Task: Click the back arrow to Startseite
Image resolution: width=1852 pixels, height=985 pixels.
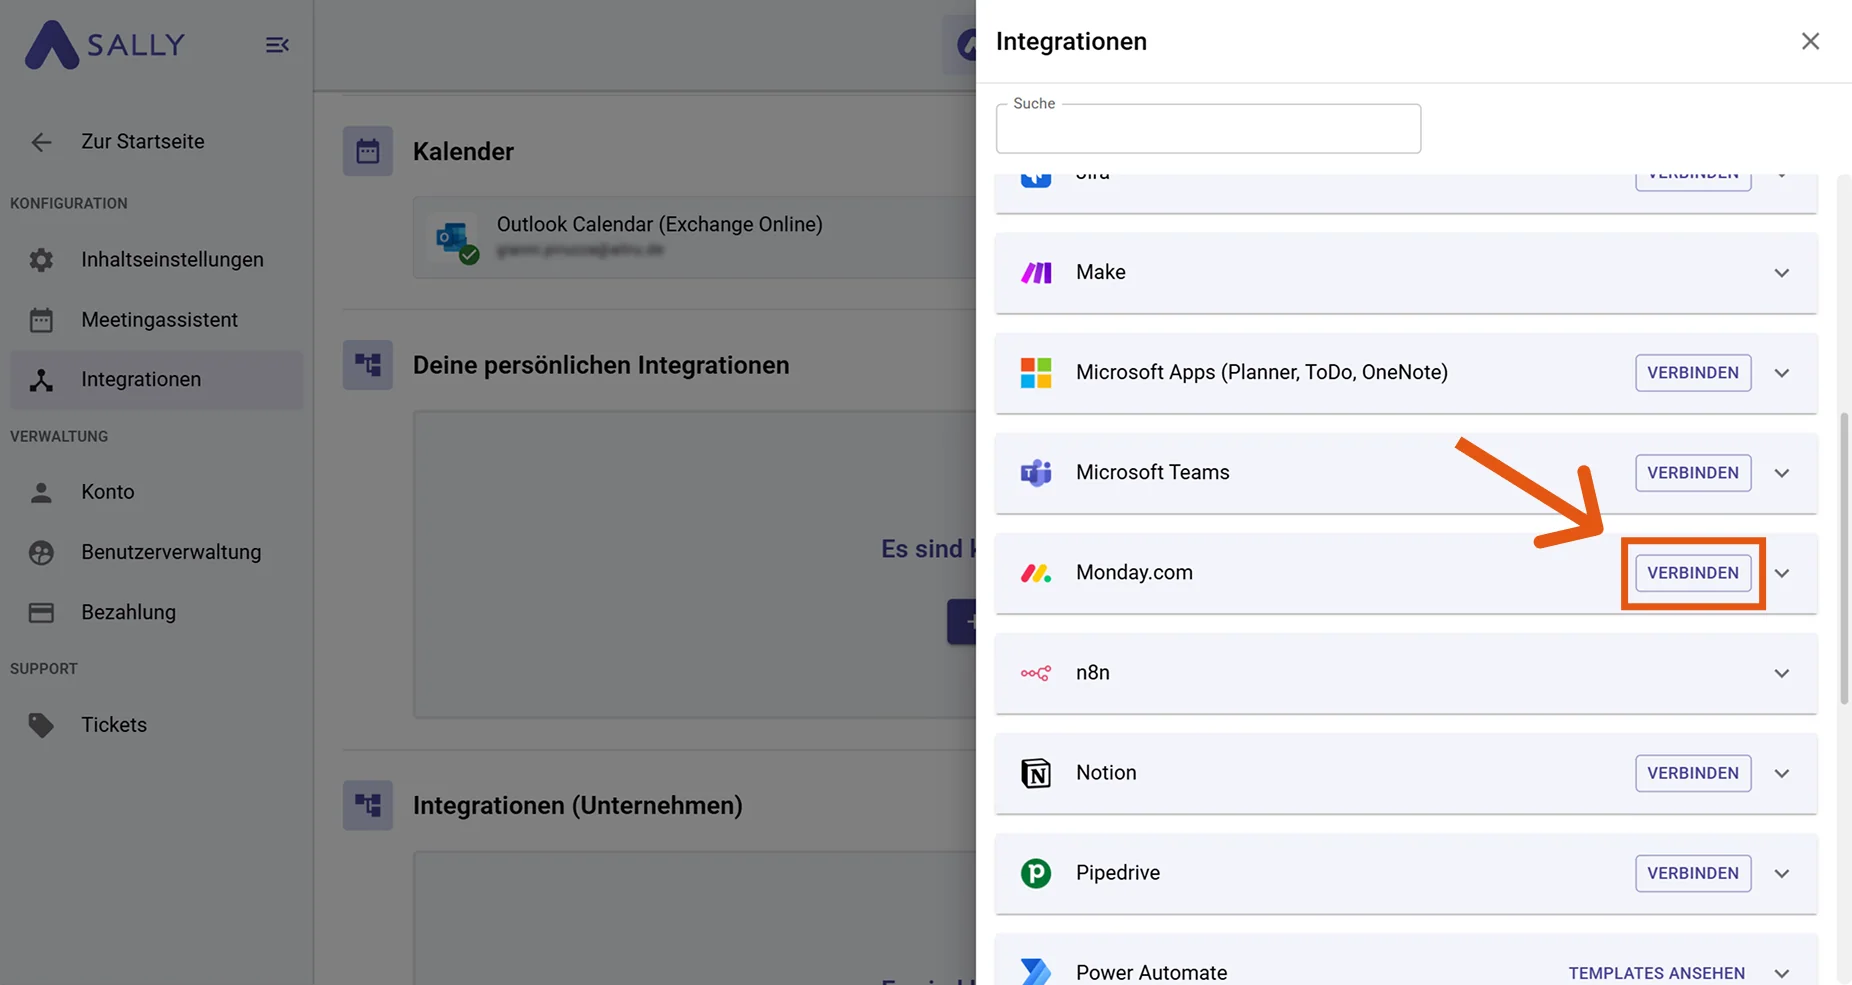Action: click(41, 142)
